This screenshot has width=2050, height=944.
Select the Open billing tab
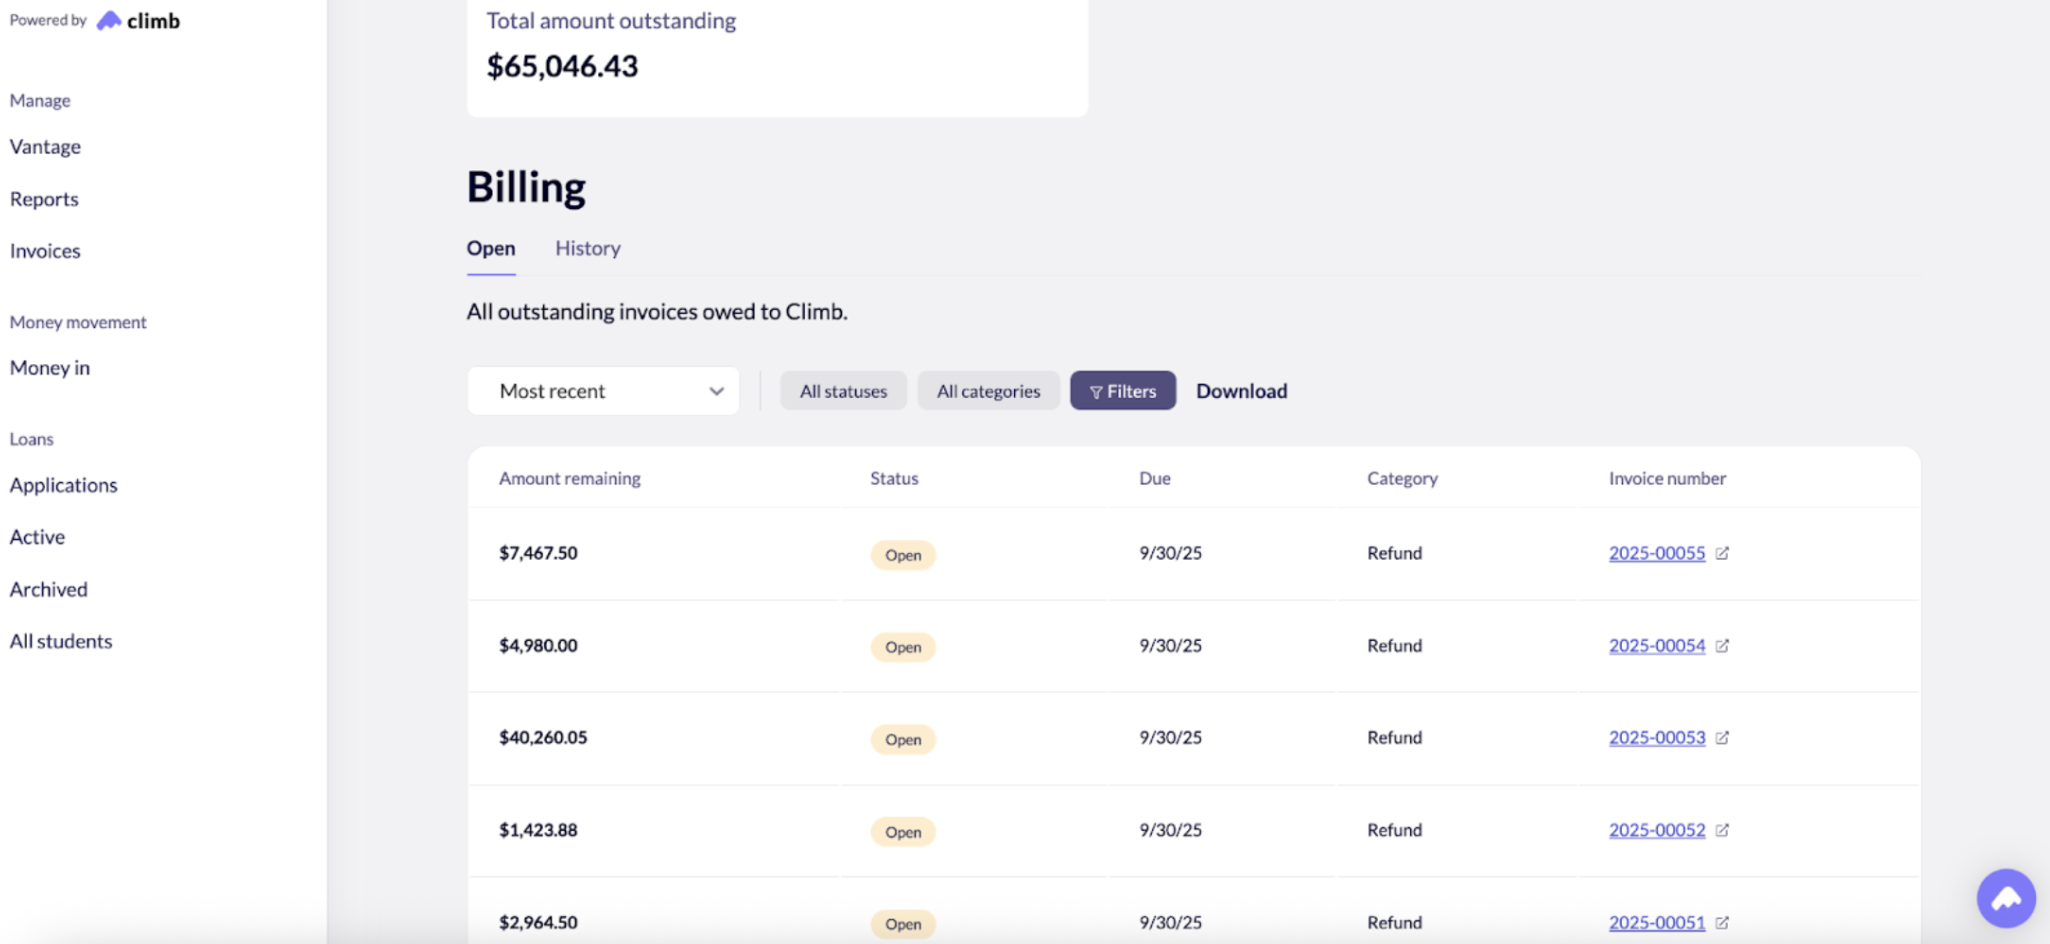491,248
